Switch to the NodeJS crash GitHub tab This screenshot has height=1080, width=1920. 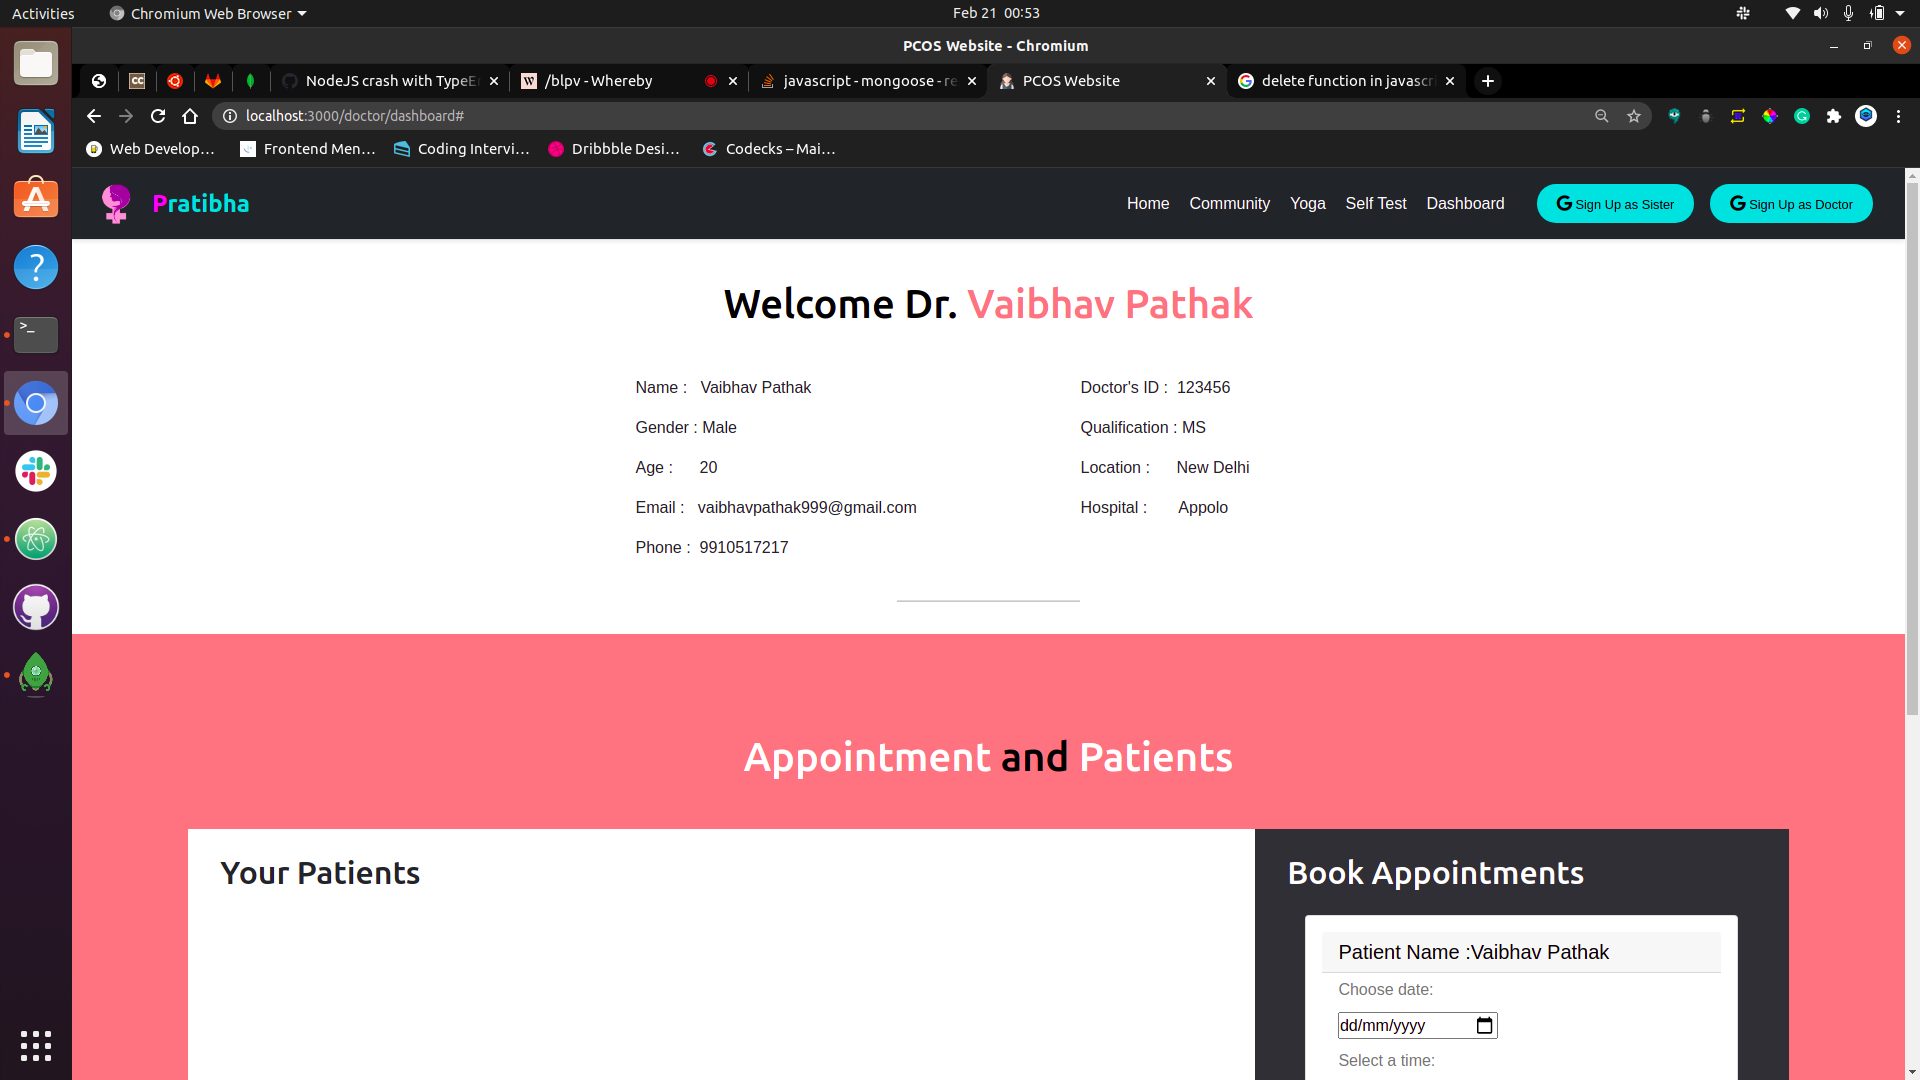390,81
